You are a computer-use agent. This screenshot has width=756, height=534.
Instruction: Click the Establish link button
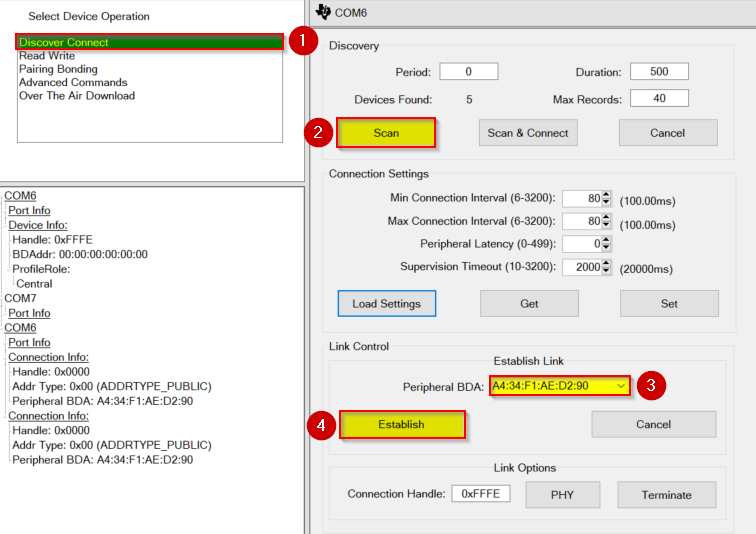point(402,425)
